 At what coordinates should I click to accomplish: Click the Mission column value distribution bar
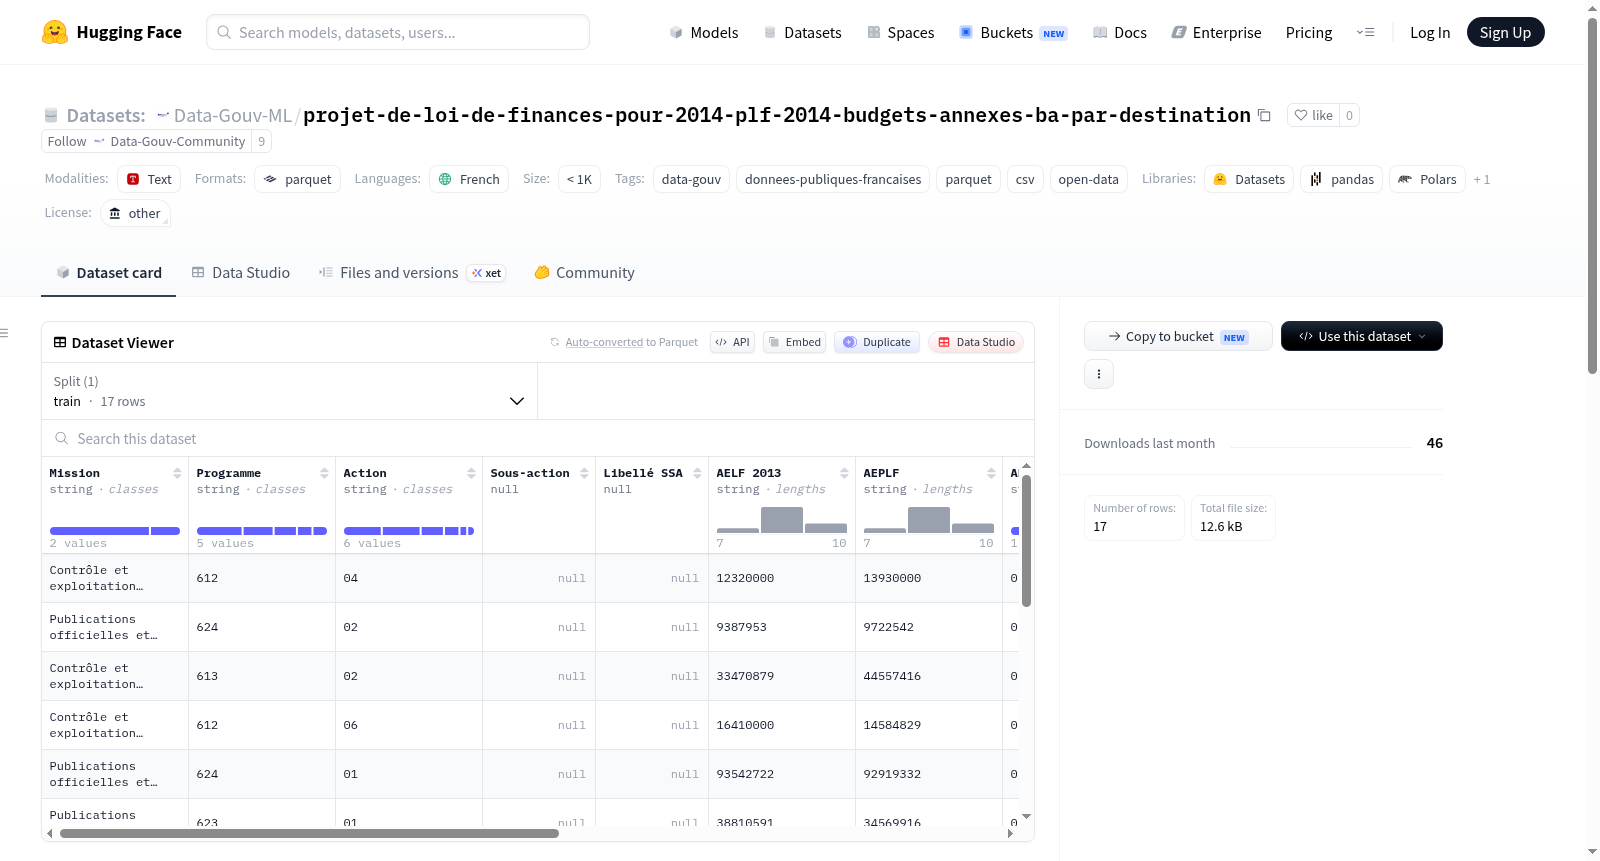(x=115, y=531)
